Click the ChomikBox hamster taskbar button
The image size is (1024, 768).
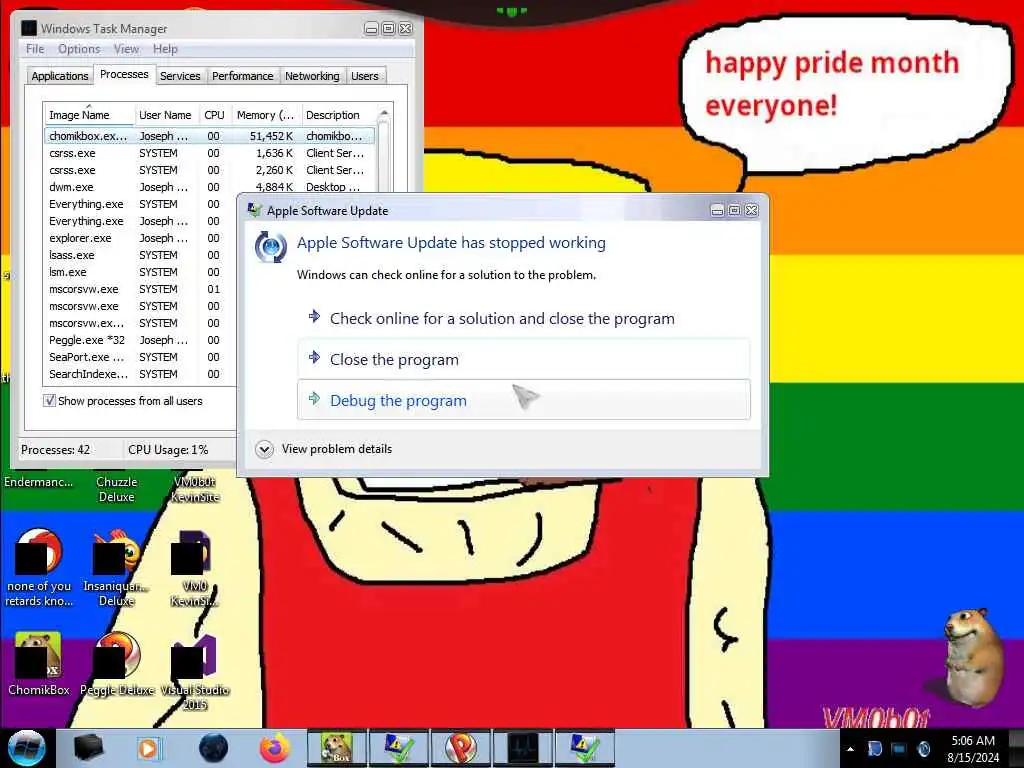[x=337, y=748]
